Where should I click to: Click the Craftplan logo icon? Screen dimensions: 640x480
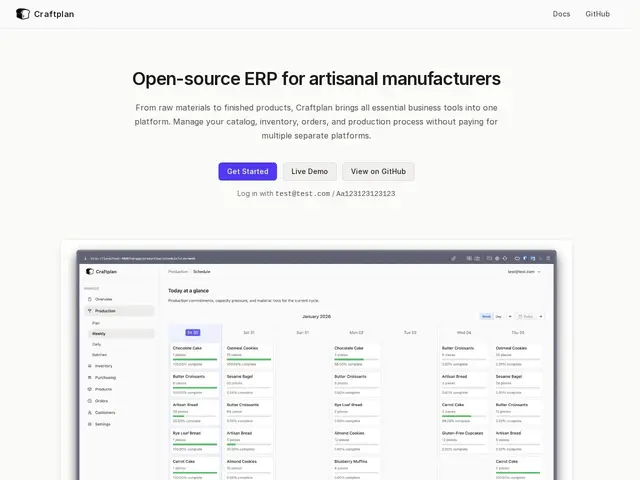coord(23,14)
